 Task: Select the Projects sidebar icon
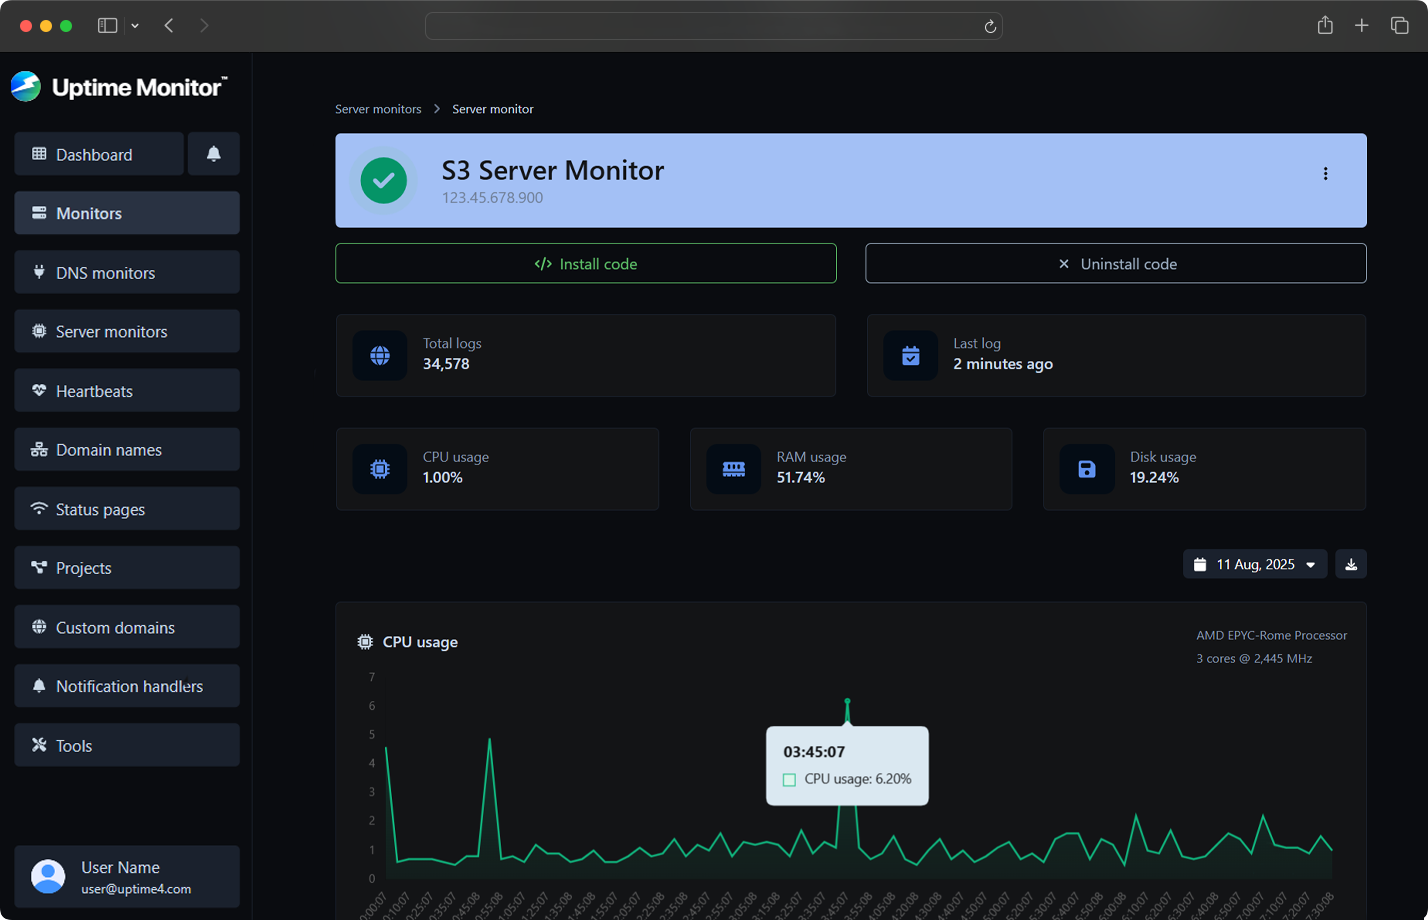click(38, 567)
